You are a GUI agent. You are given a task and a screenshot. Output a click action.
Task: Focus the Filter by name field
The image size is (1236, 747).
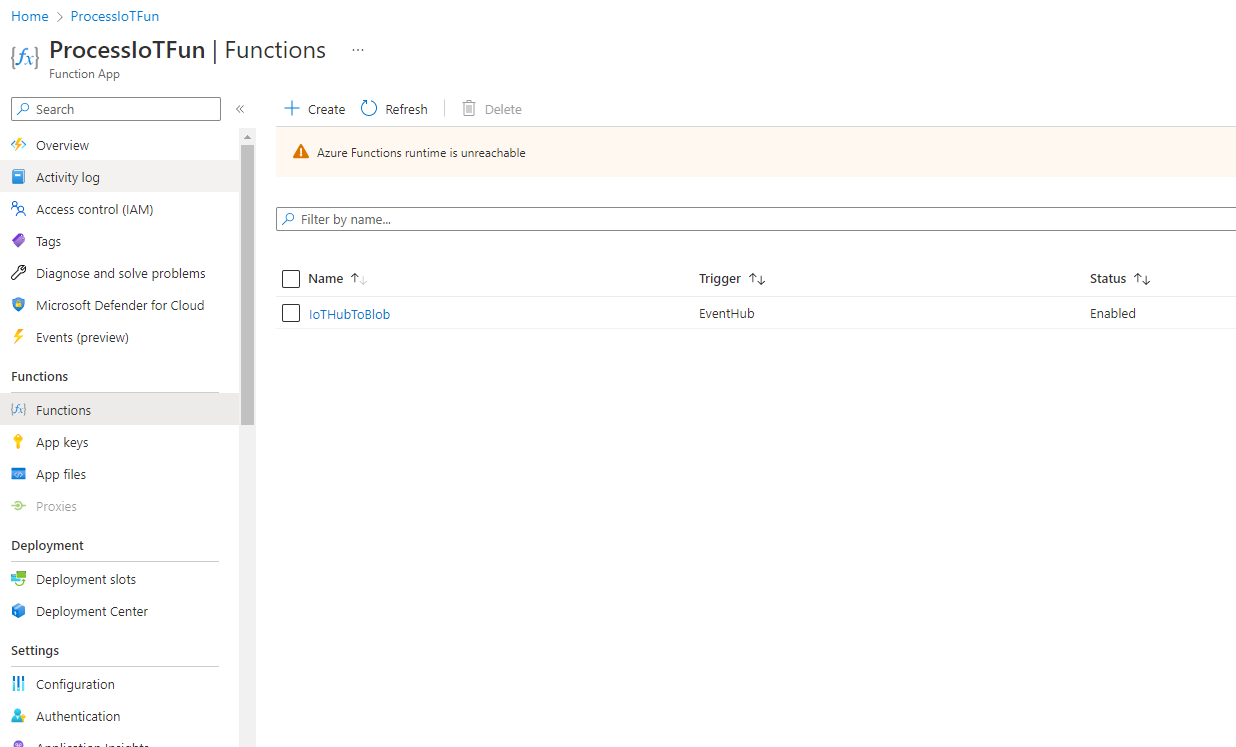coord(756,219)
